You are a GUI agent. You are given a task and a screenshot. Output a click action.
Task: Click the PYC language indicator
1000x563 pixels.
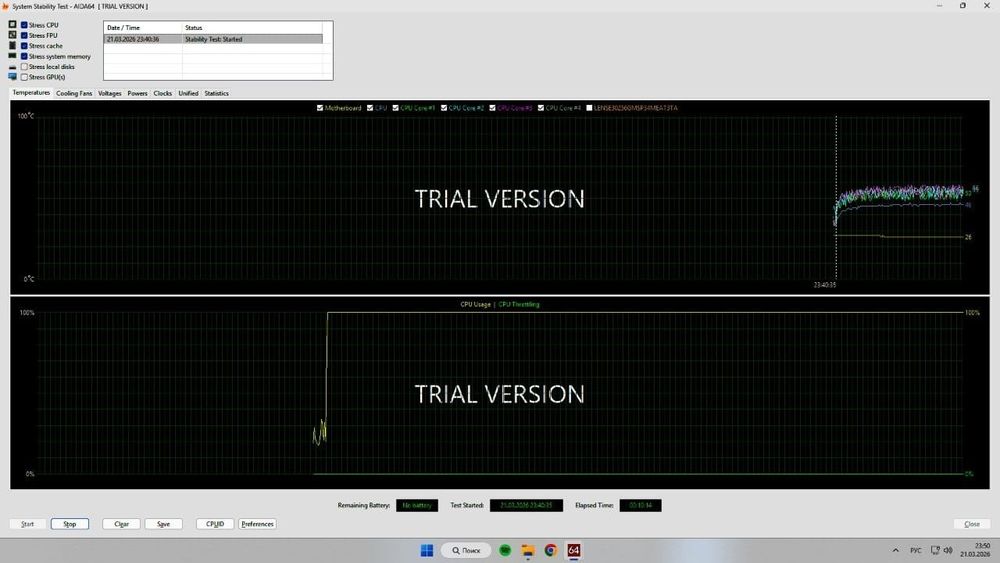click(916, 550)
